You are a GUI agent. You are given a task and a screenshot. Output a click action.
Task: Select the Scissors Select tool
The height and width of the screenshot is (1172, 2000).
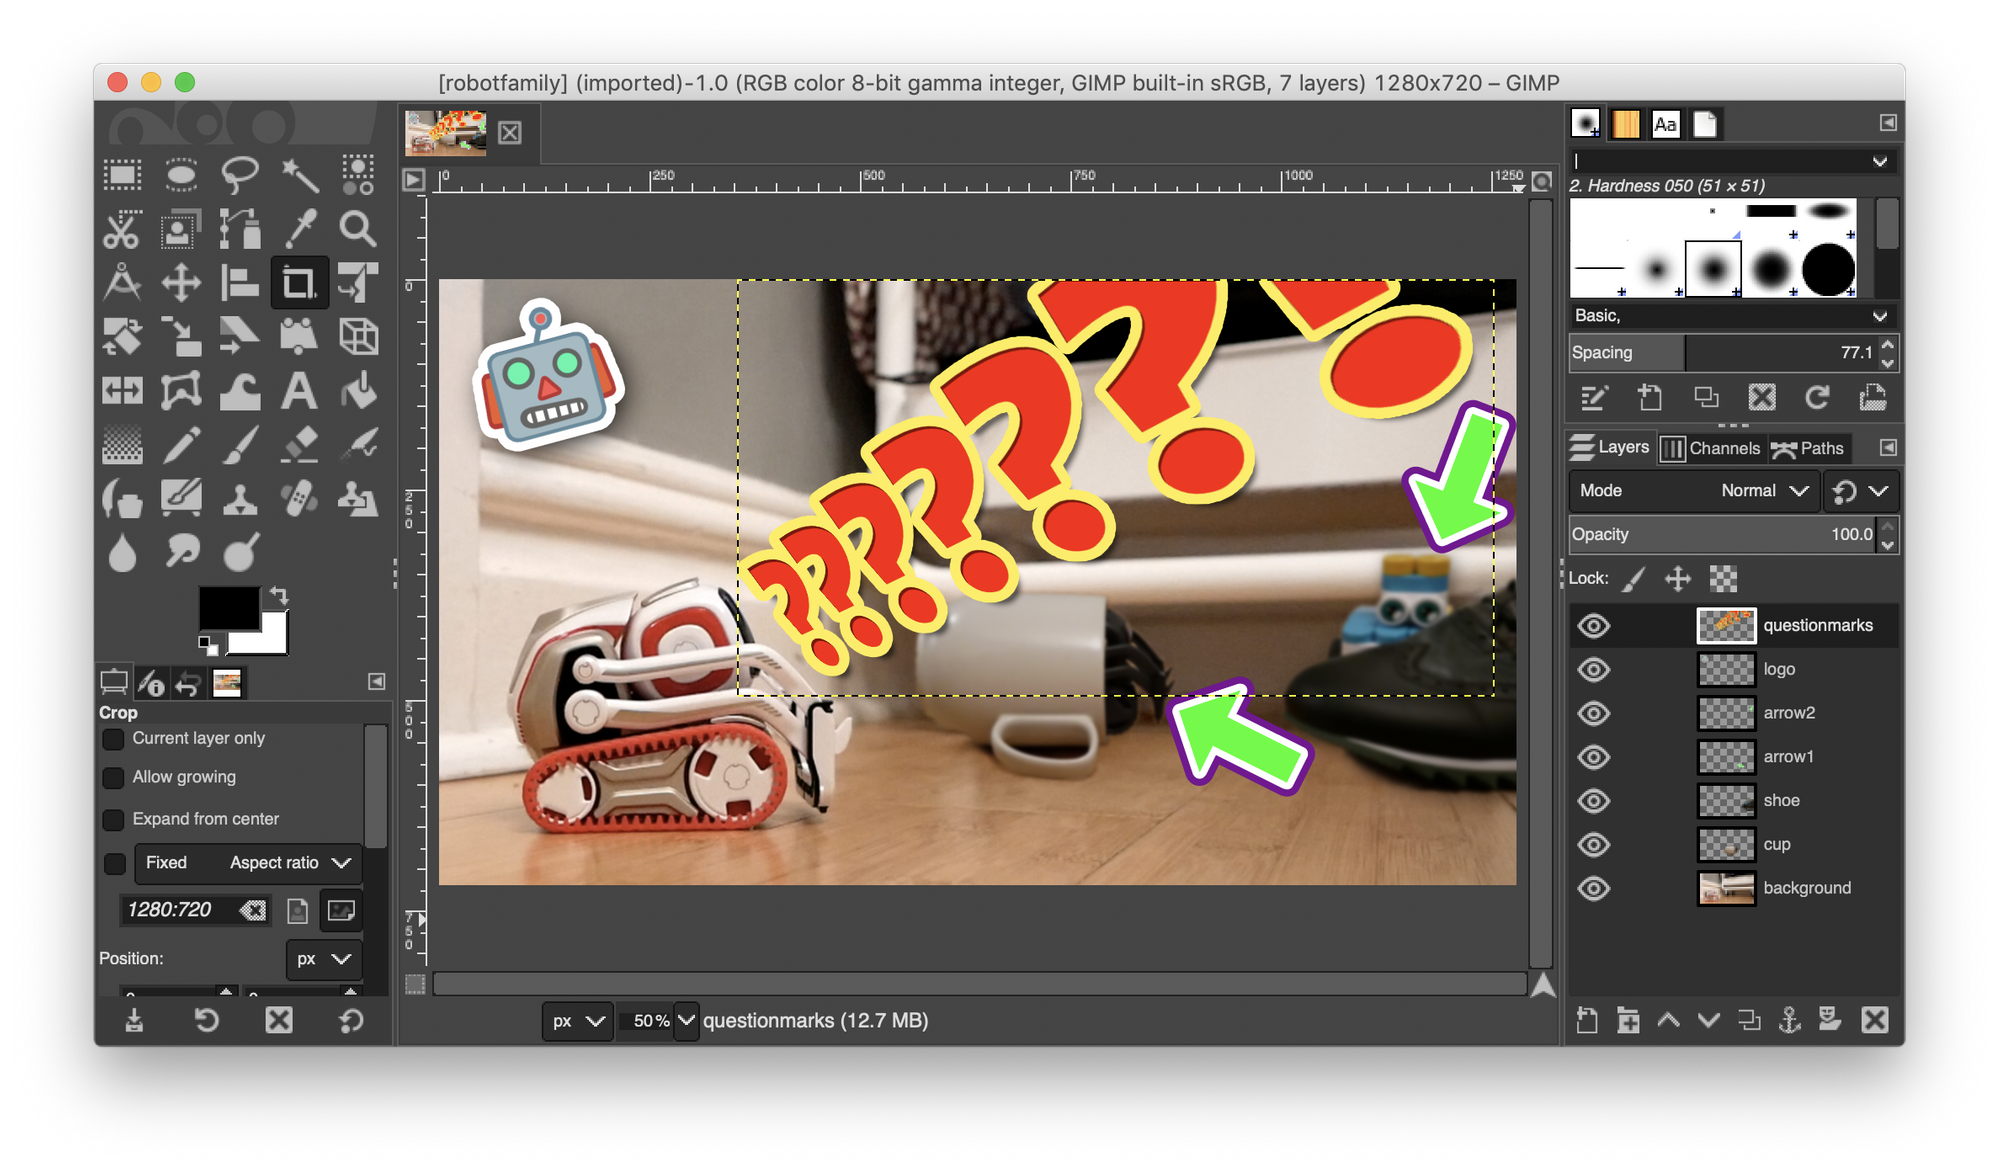click(x=122, y=230)
